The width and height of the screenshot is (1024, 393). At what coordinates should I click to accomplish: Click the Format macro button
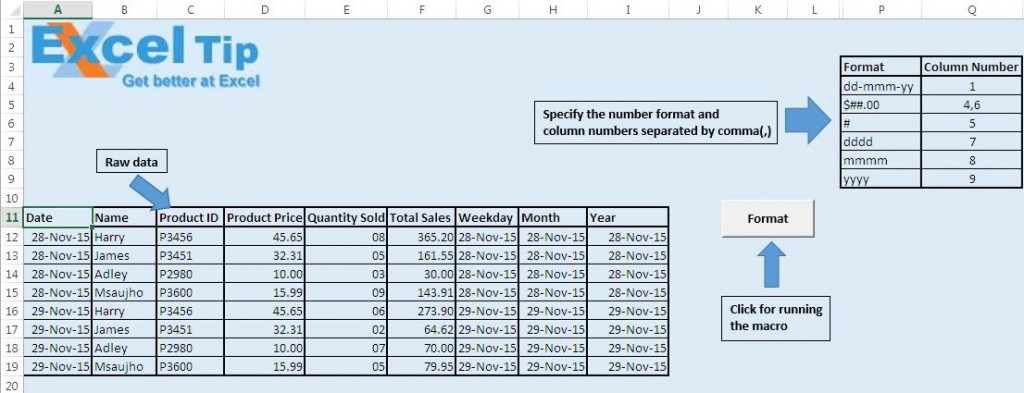768,219
